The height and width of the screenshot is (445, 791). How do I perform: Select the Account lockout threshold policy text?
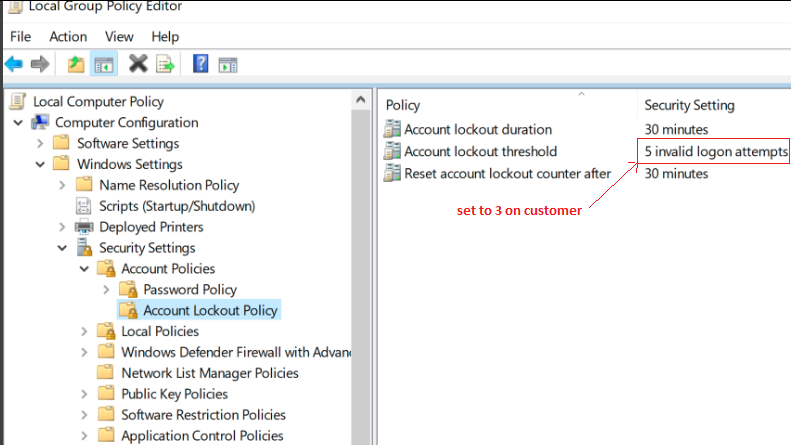(480, 151)
